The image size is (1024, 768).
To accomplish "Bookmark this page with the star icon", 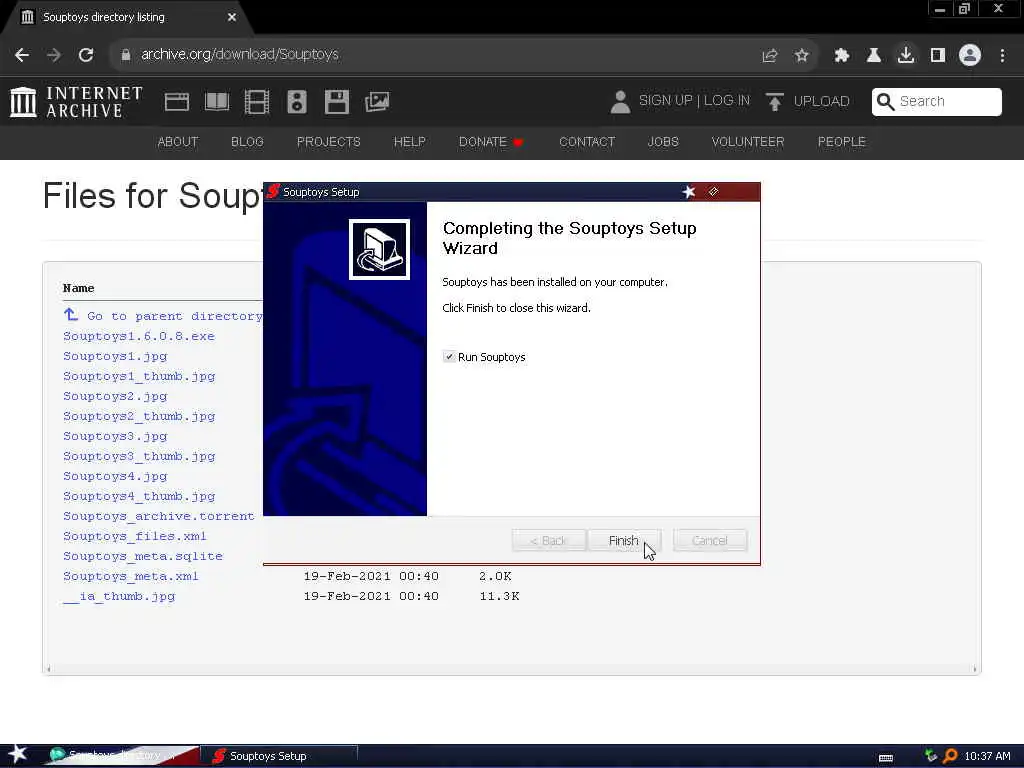I will coord(802,56).
